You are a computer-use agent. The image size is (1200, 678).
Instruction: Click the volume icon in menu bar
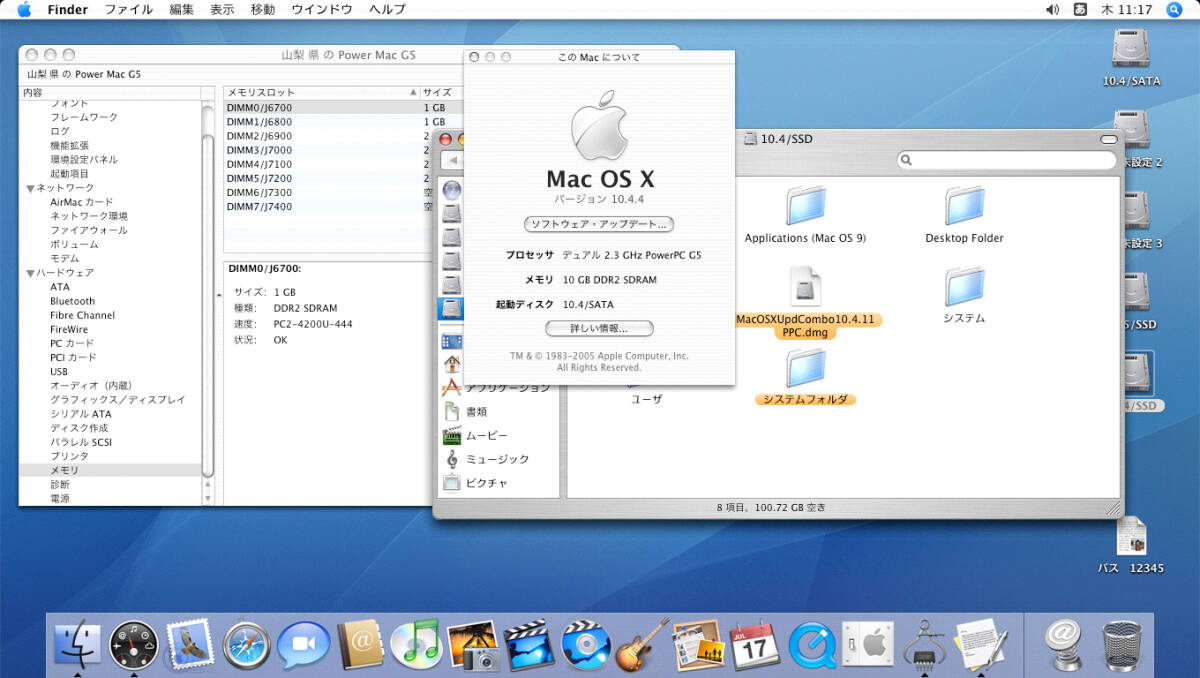coord(1052,9)
